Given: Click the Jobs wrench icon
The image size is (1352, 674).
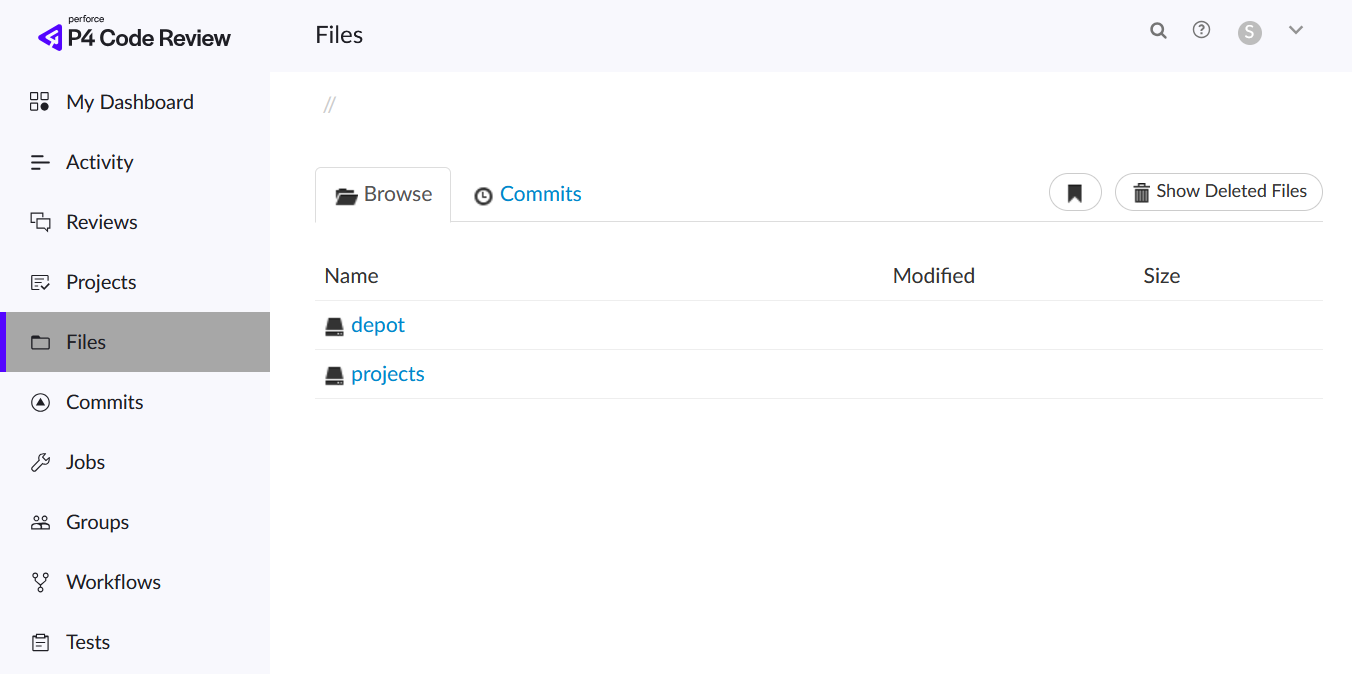Looking at the screenshot, I should [40, 462].
